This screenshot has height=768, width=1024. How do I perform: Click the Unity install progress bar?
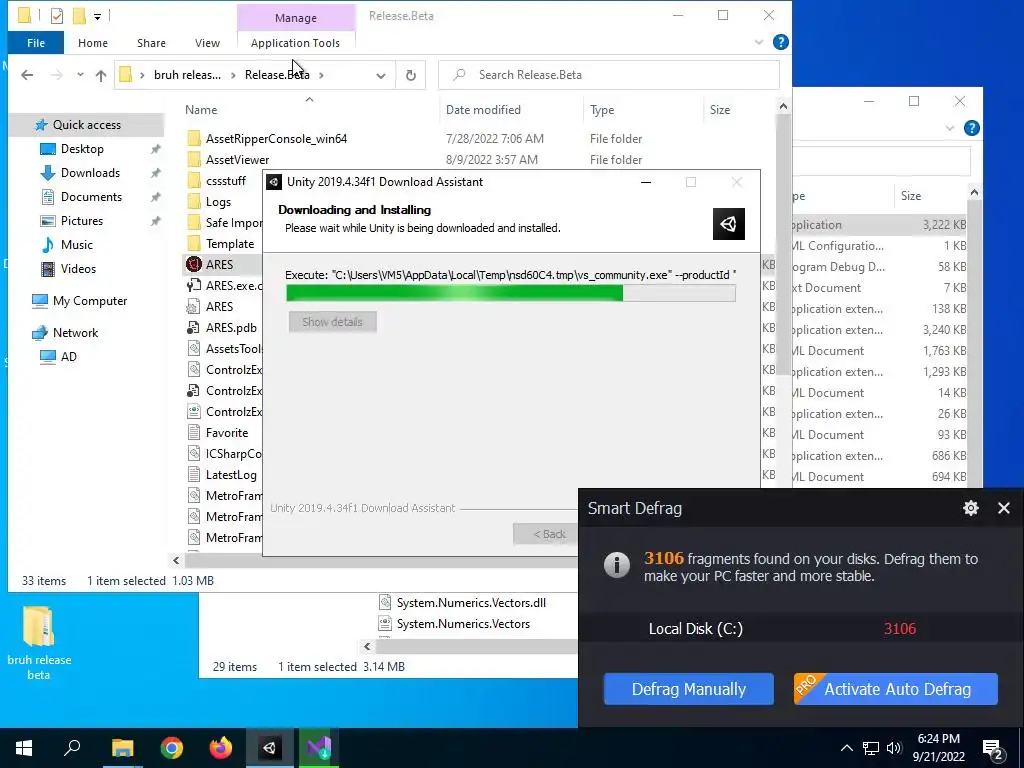pyautogui.click(x=511, y=293)
